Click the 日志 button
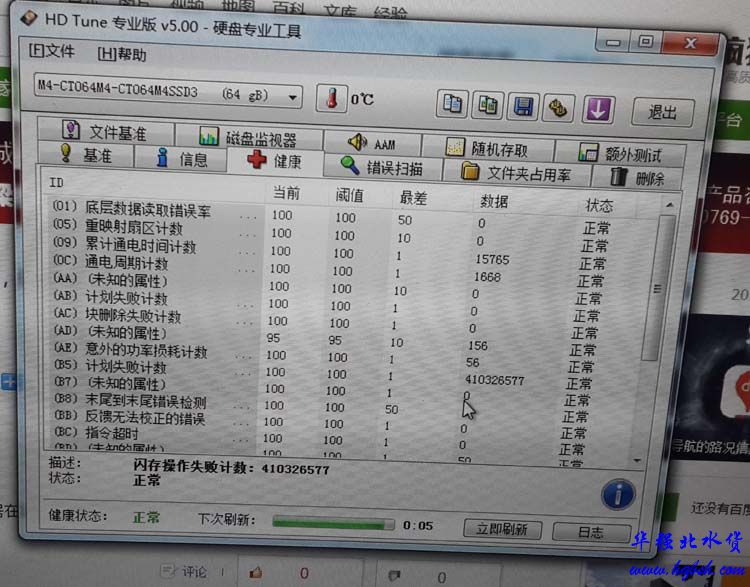 click(591, 532)
